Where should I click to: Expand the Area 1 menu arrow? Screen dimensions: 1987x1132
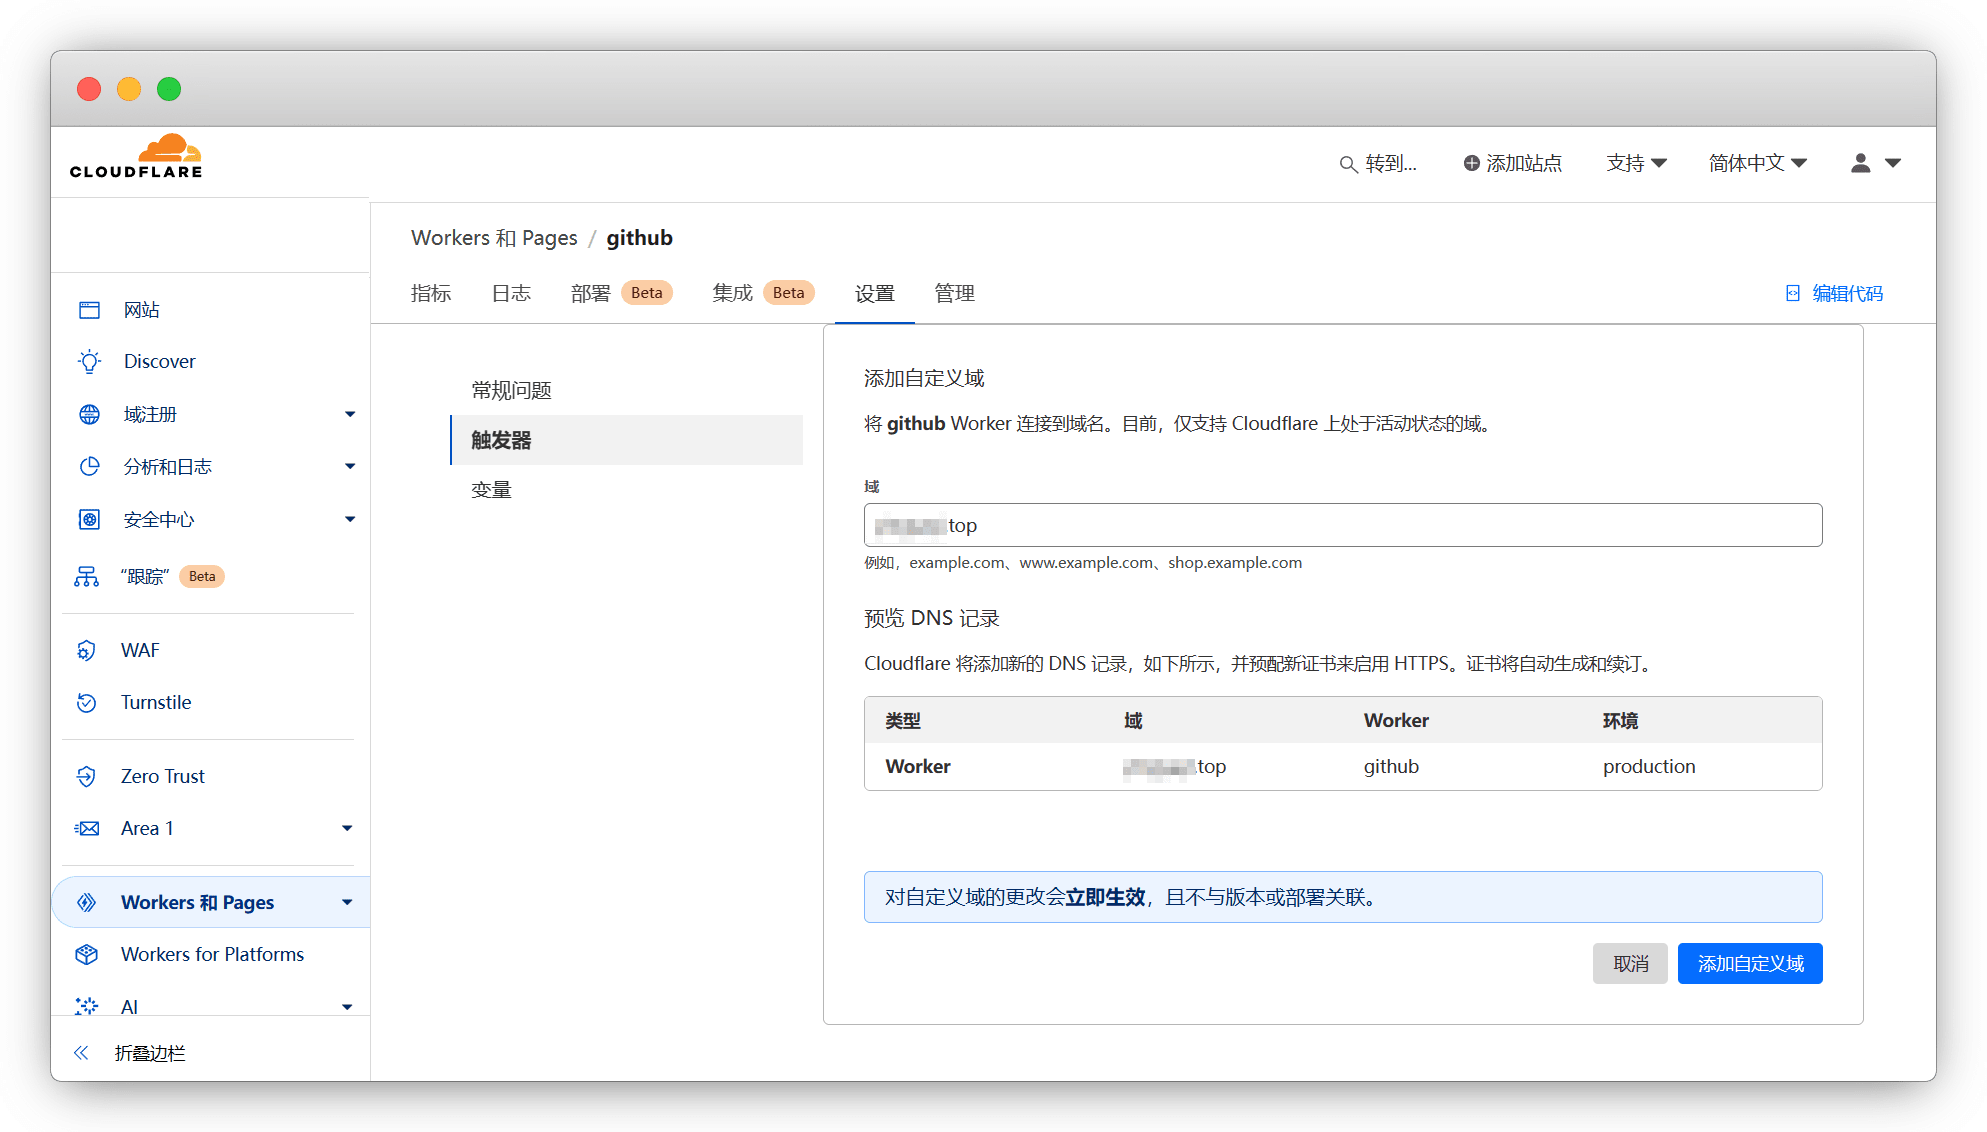(x=347, y=828)
